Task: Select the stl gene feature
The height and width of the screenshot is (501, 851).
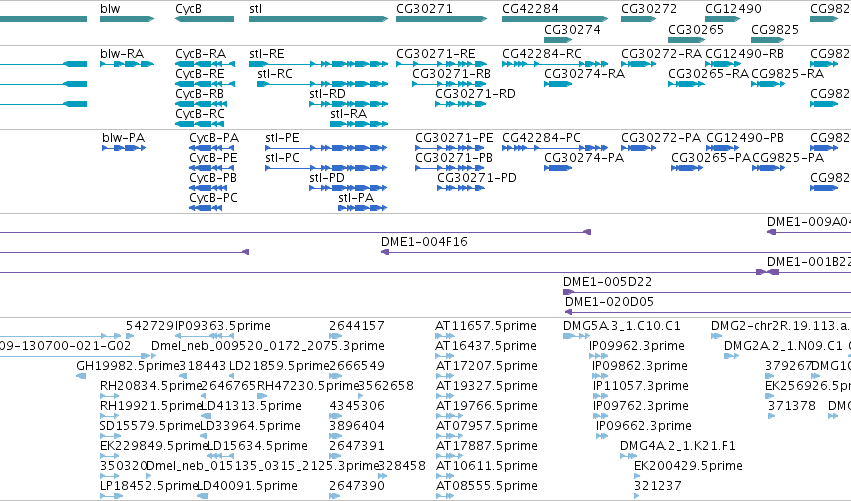Action: [319, 19]
